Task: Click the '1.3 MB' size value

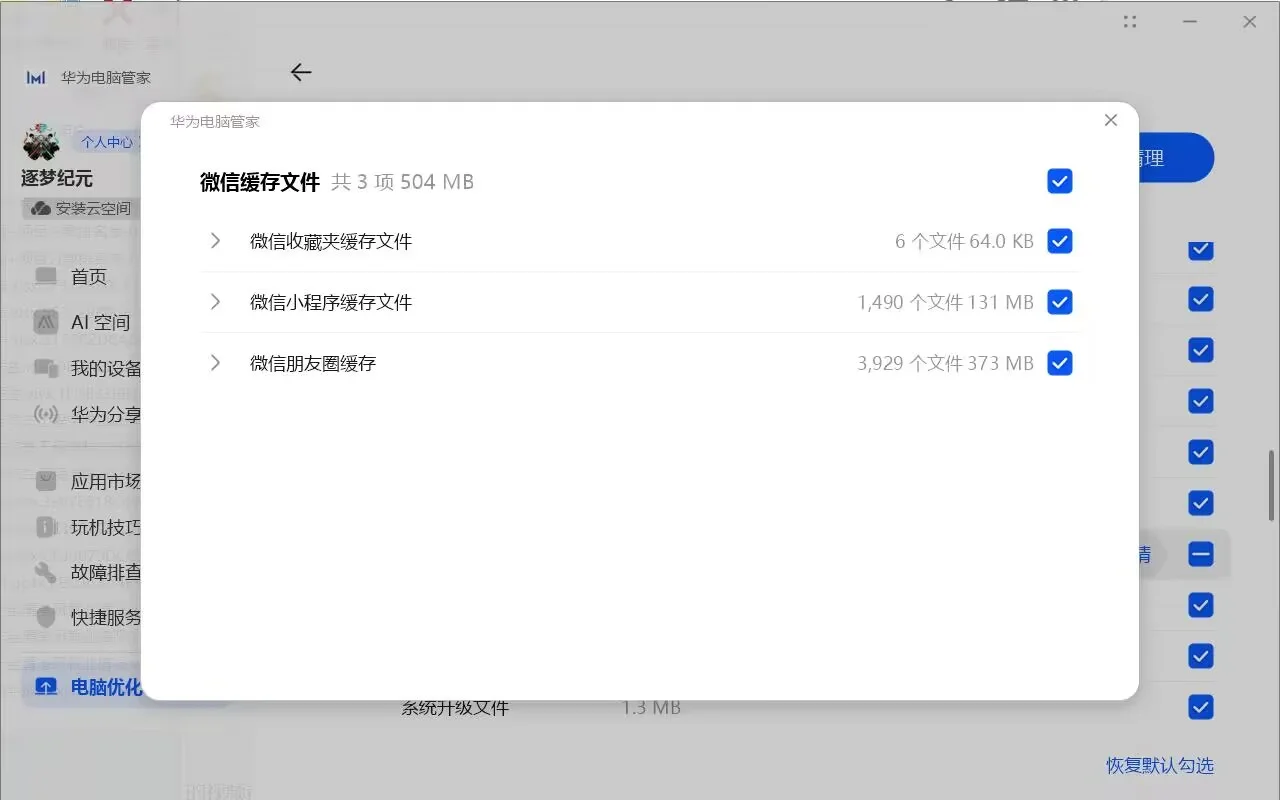Action: coord(651,708)
